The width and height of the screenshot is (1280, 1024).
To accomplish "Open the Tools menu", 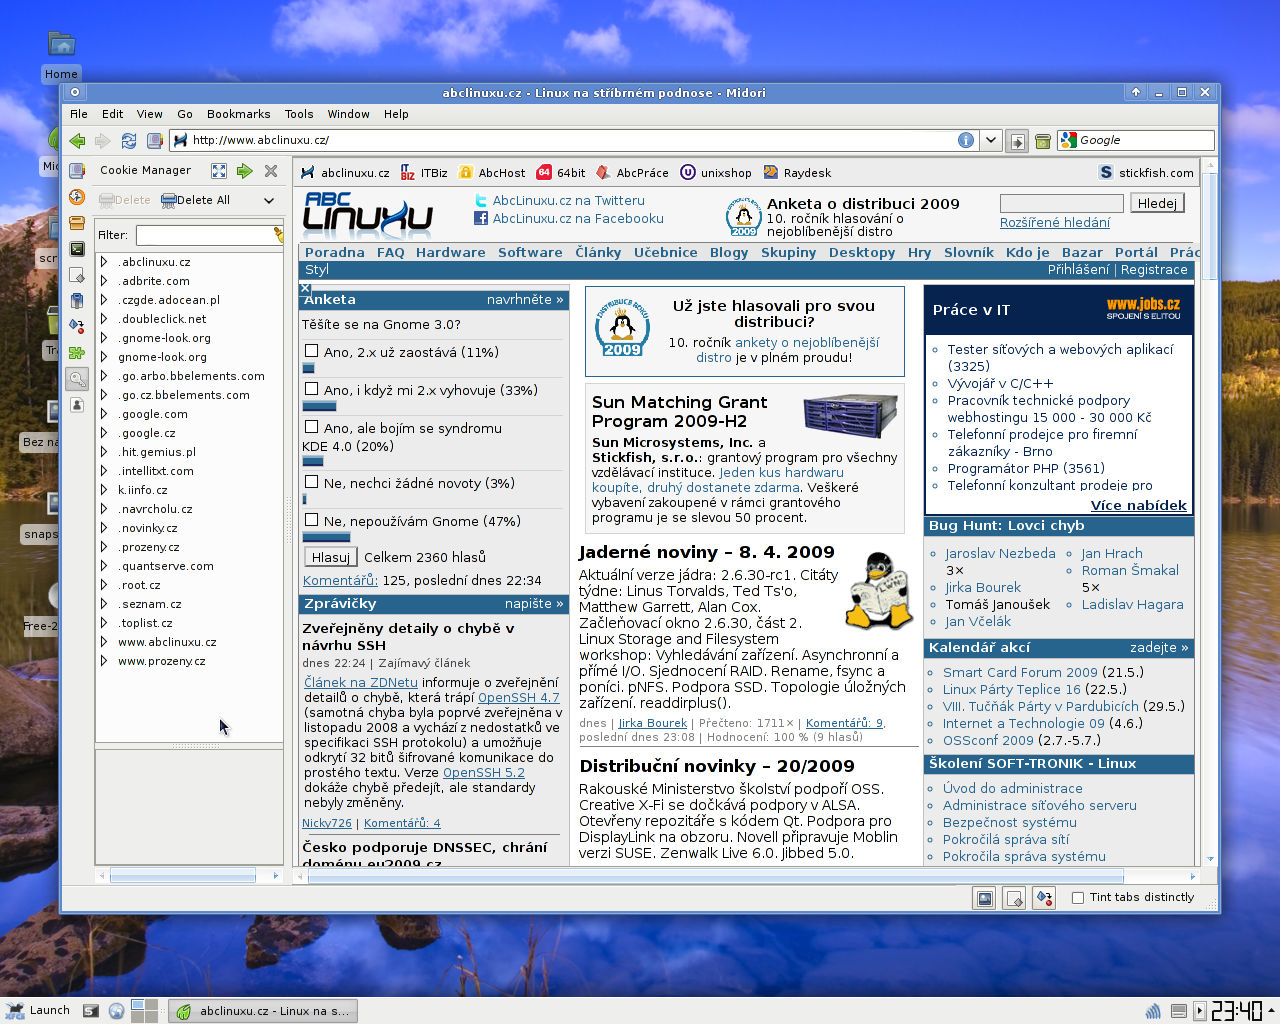I will (299, 114).
